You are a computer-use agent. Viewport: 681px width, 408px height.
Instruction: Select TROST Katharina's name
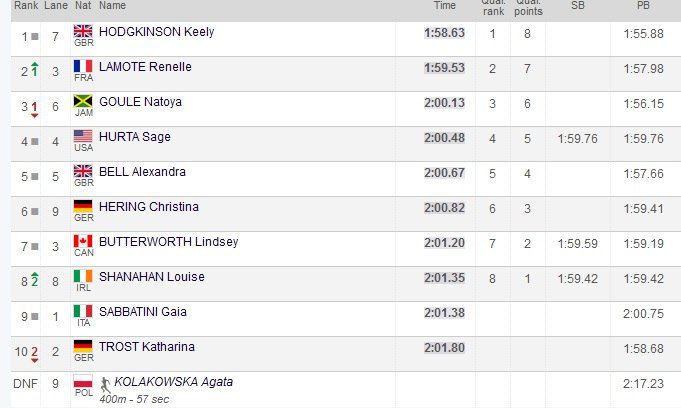pos(146,347)
